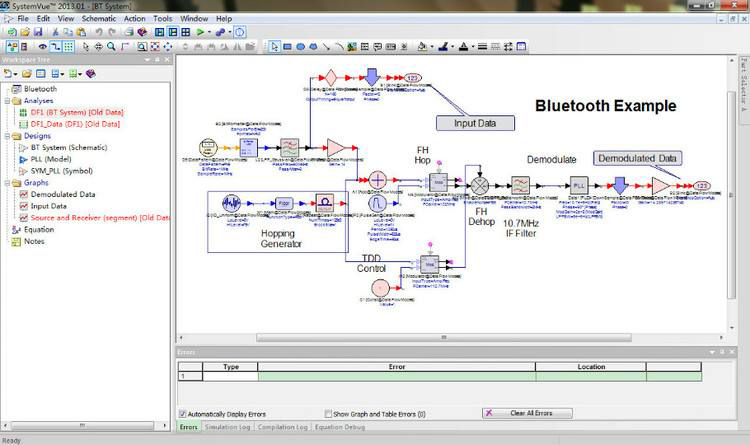Toggle the eye visibility icon in schematic toolbar
Image resolution: width=750 pixels, height=445 pixels.
(x=43, y=46)
